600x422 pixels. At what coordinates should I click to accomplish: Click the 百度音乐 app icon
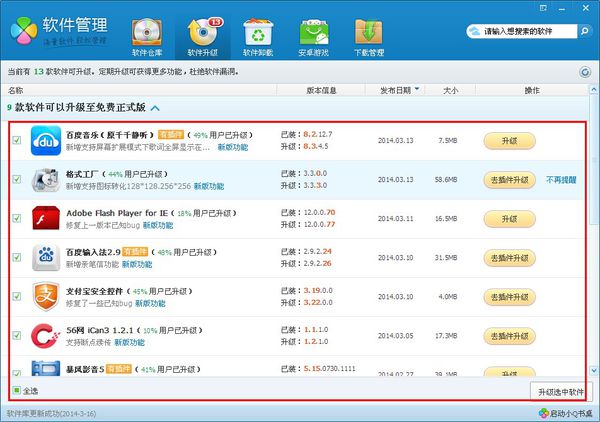click(x=46, y=140)
